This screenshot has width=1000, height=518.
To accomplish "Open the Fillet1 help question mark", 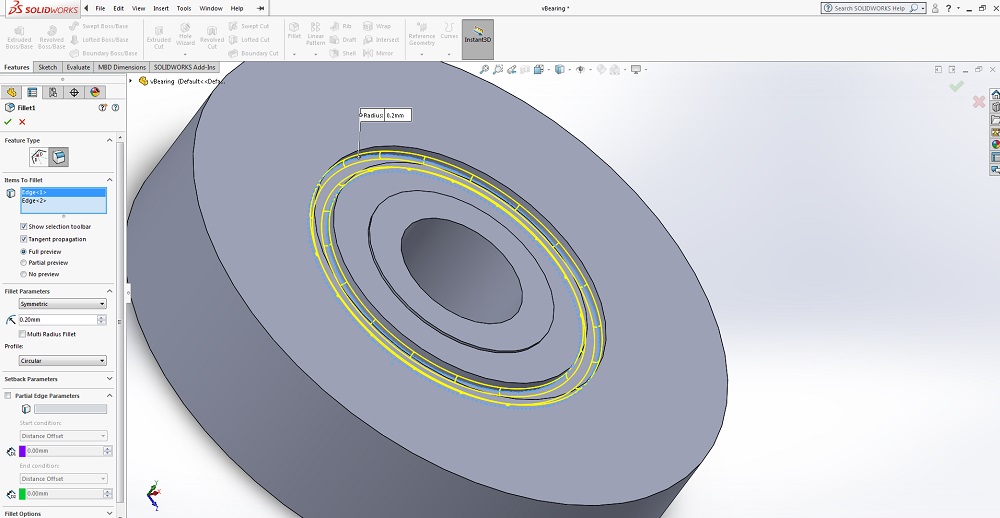I will (115, 108).
